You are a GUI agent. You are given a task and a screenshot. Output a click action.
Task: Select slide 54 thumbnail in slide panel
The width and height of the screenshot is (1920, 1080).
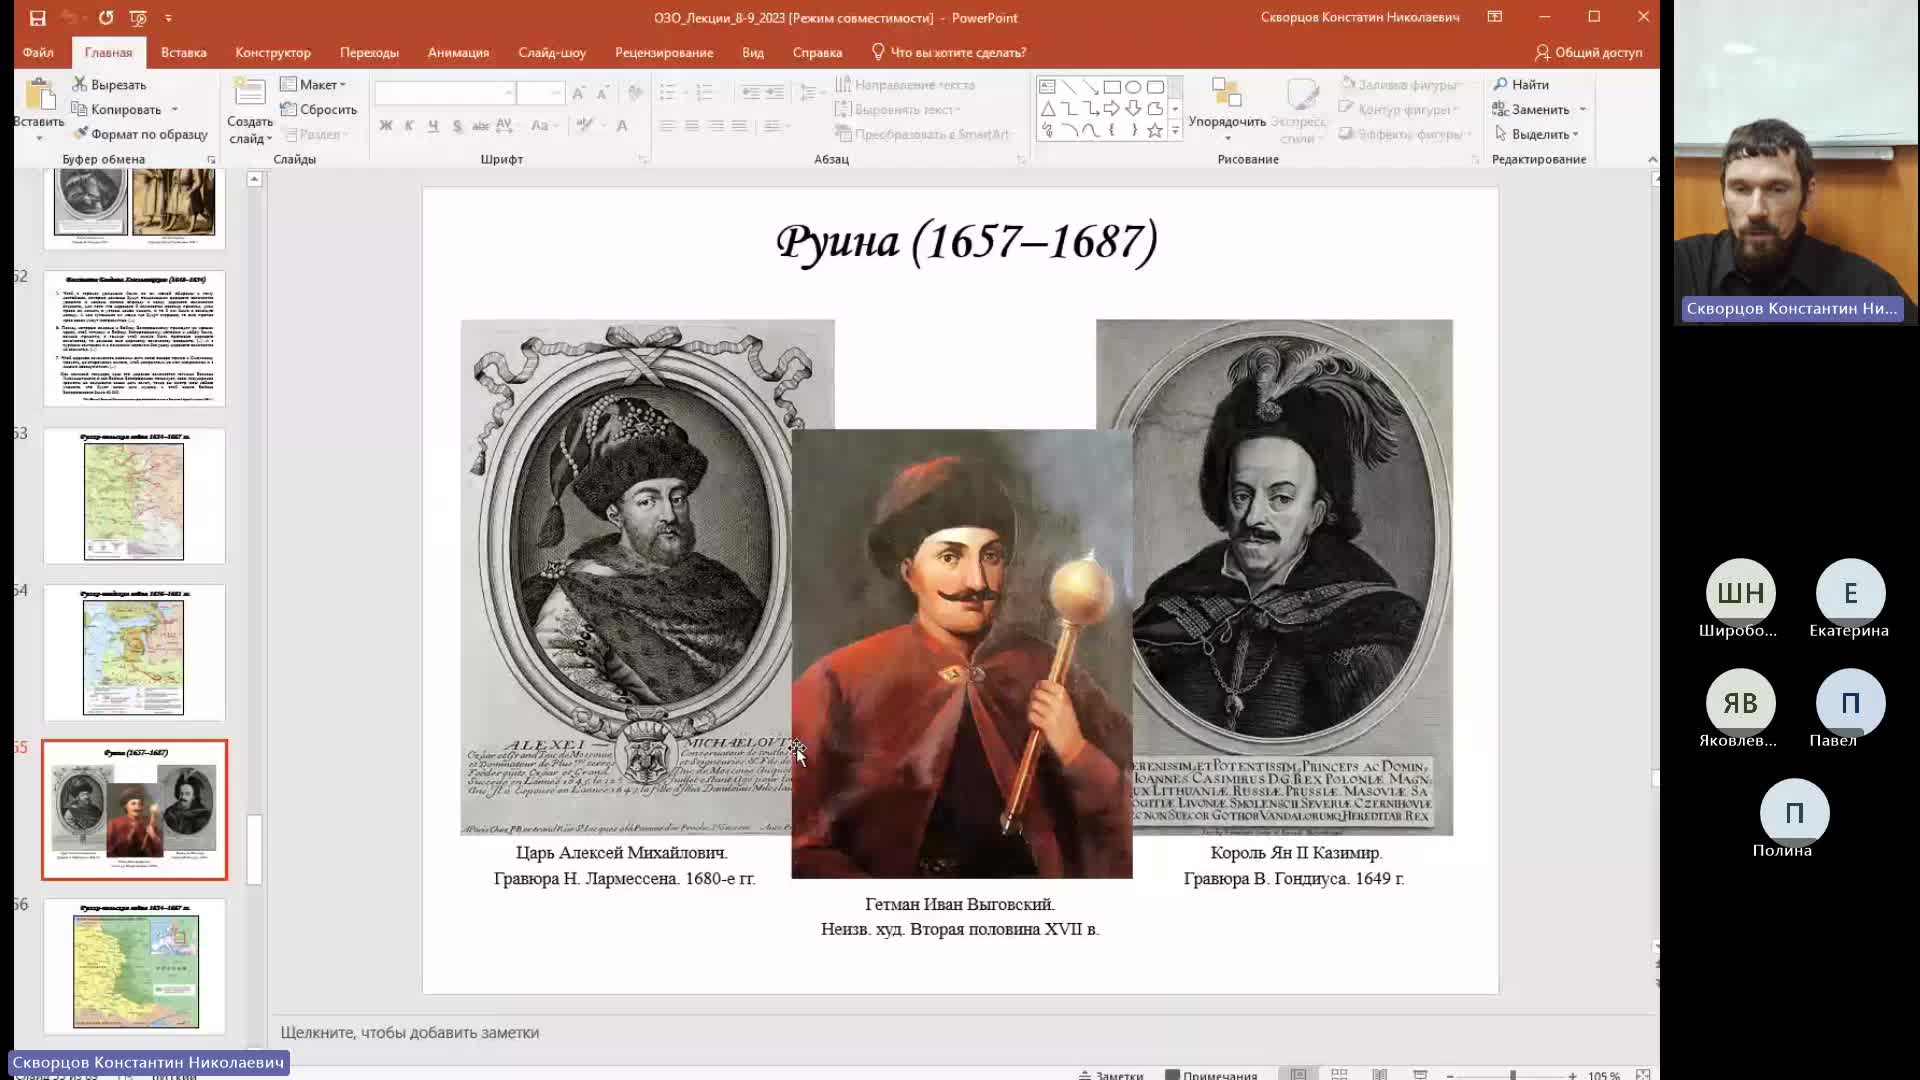coord(134,653)
